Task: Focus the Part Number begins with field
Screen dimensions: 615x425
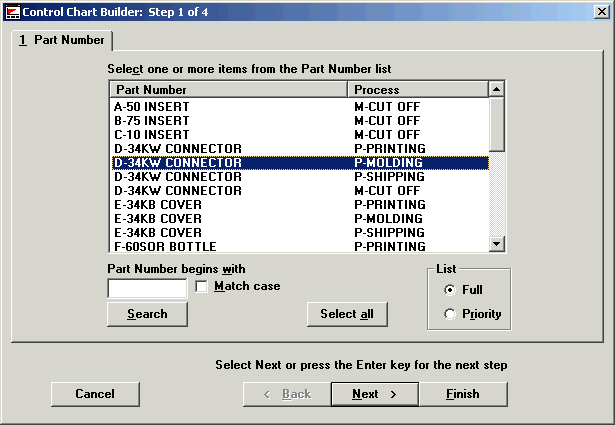Action: 147,288
